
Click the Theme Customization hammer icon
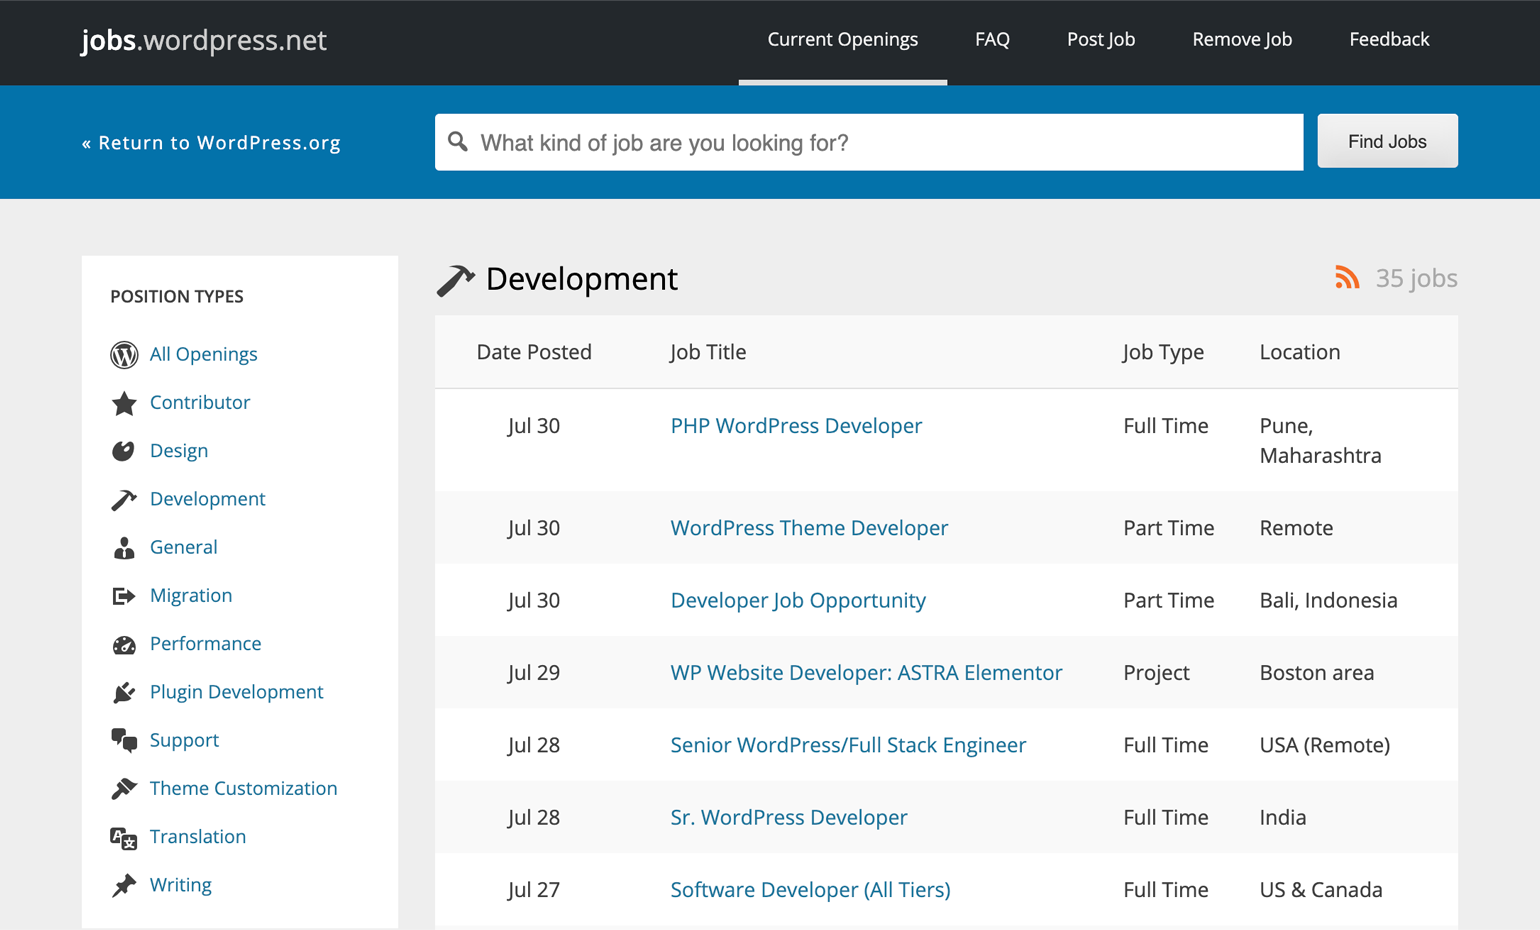pos(124,789)
